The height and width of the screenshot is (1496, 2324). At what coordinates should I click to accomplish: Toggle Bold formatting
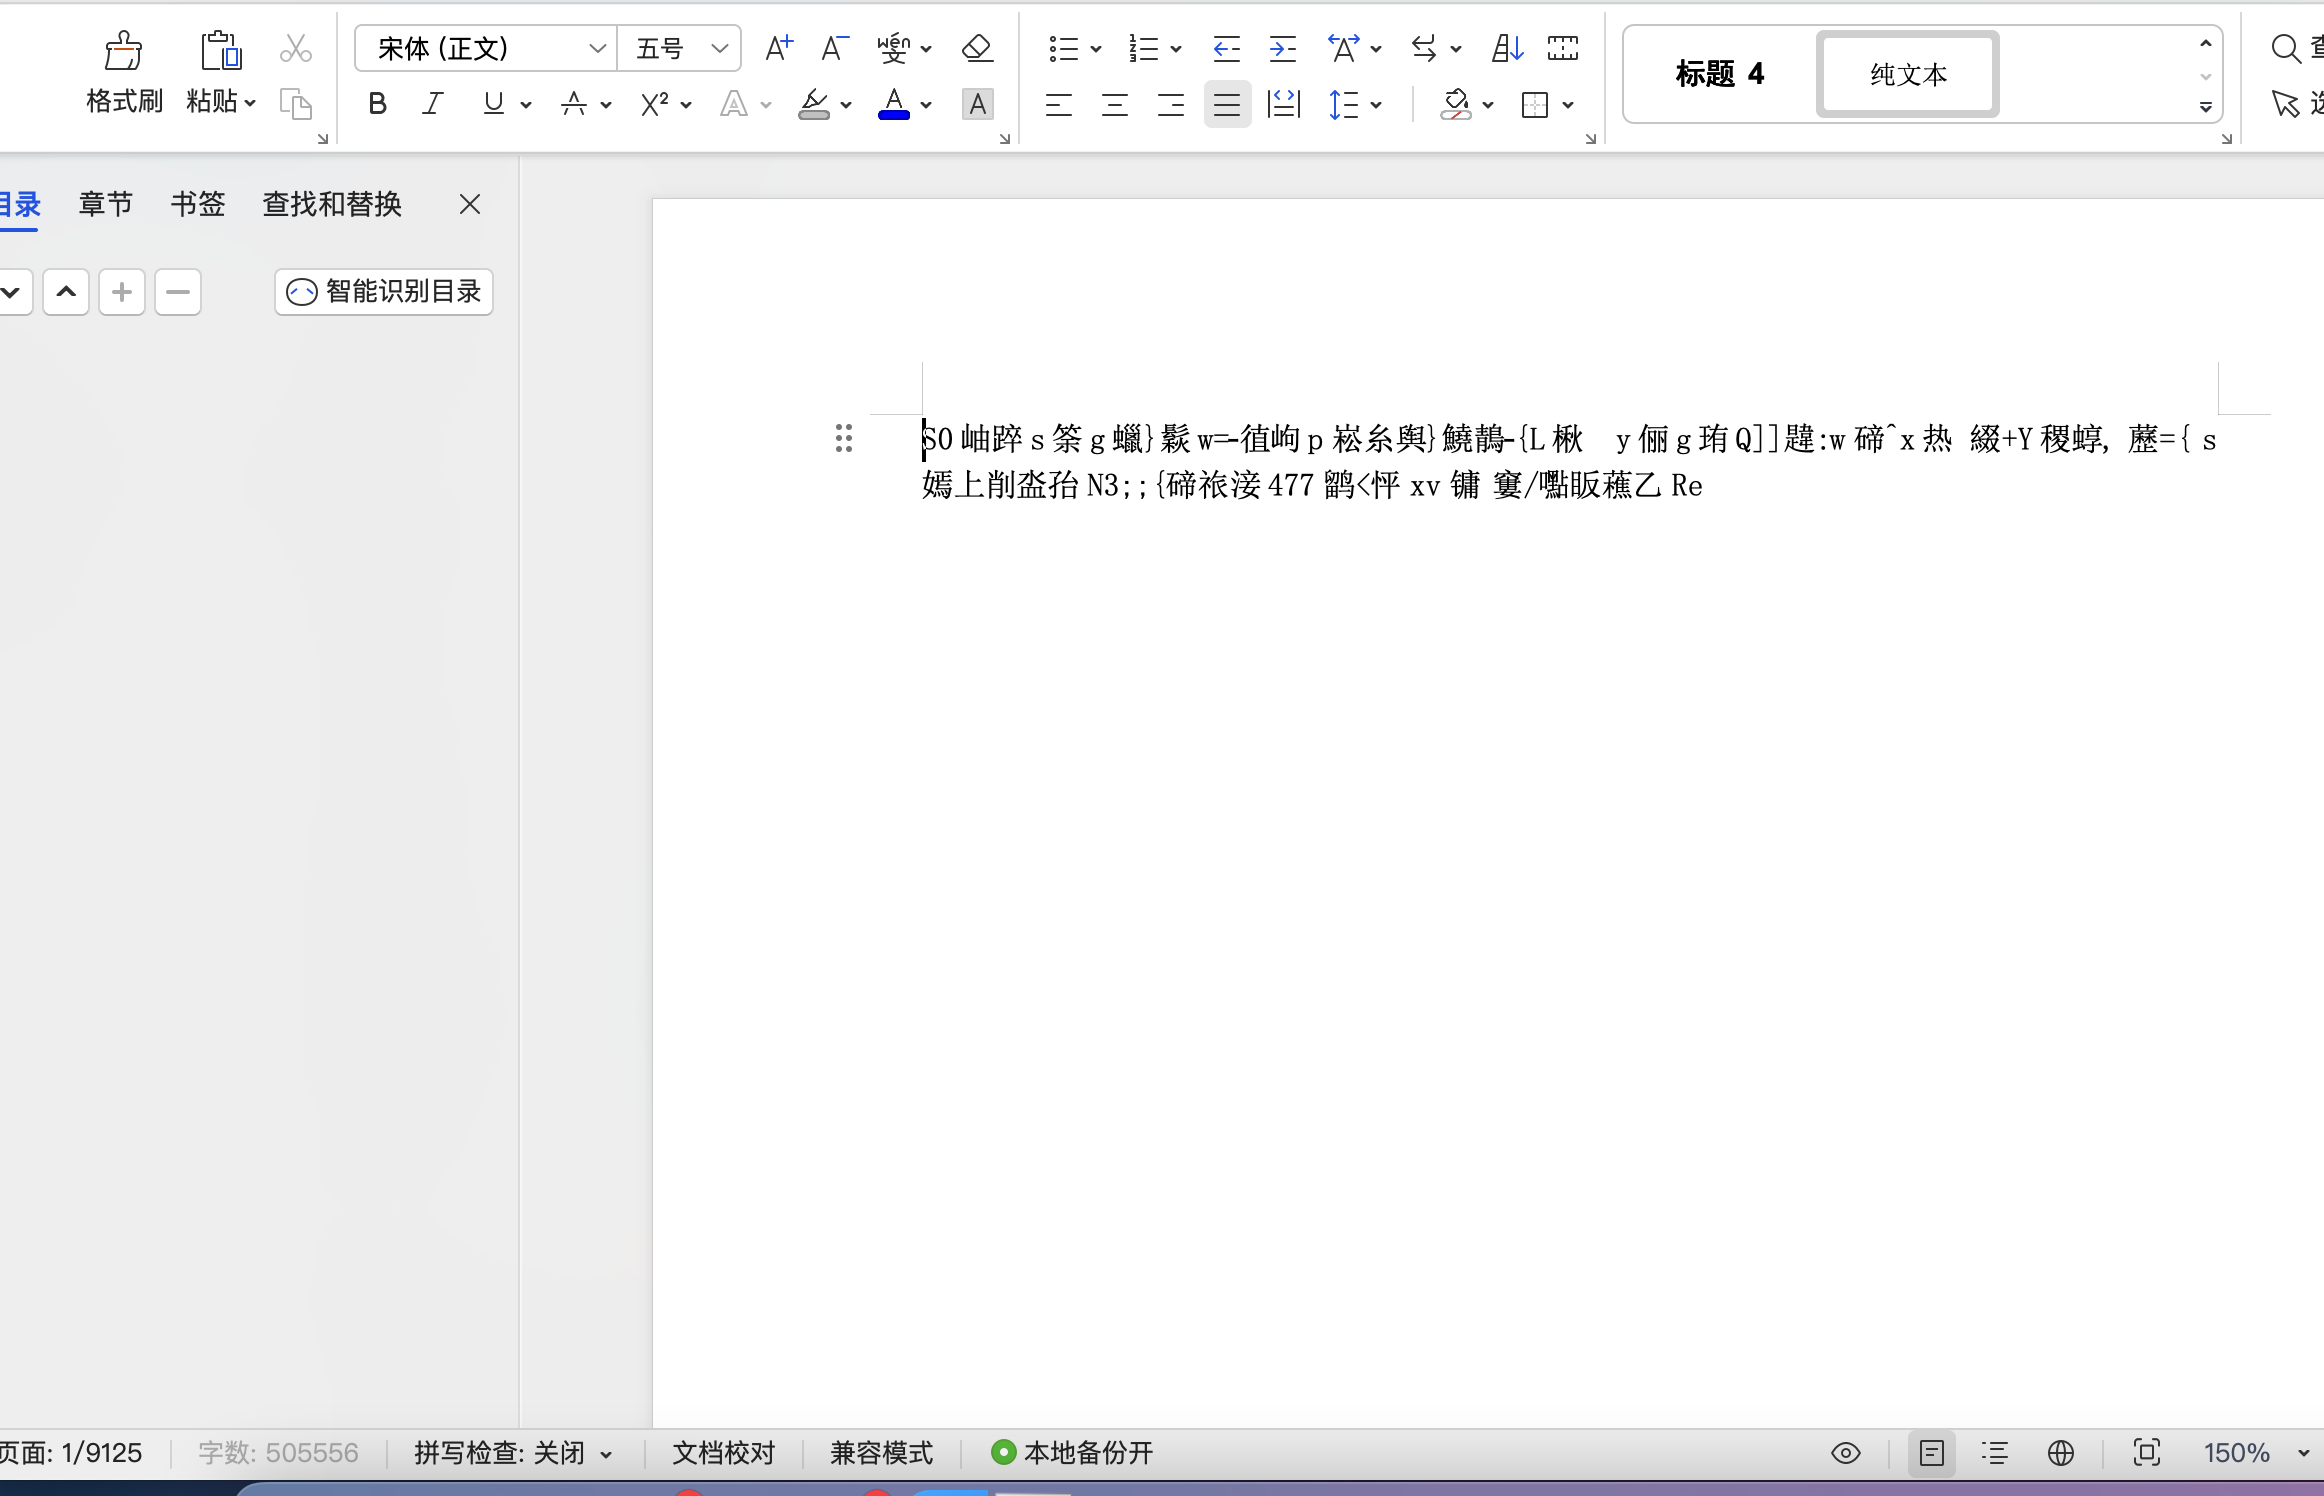click(377, 104)
